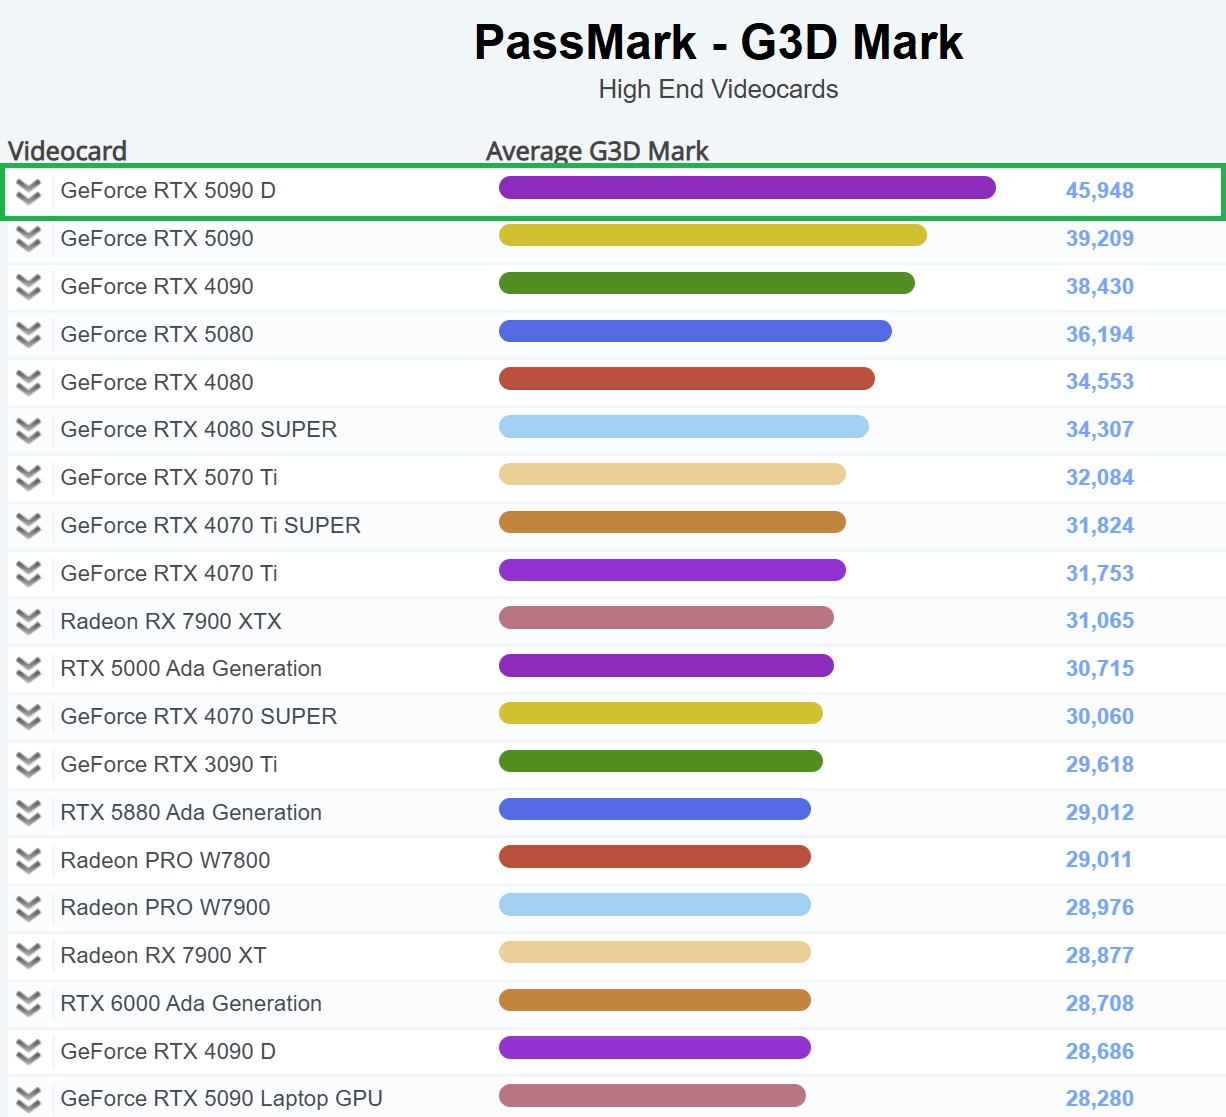The width and height of the screenshot is (1226, 1117).
Task: Click the yellow bar for GeForce RTX 5090
Action: (x=713, y=235)
